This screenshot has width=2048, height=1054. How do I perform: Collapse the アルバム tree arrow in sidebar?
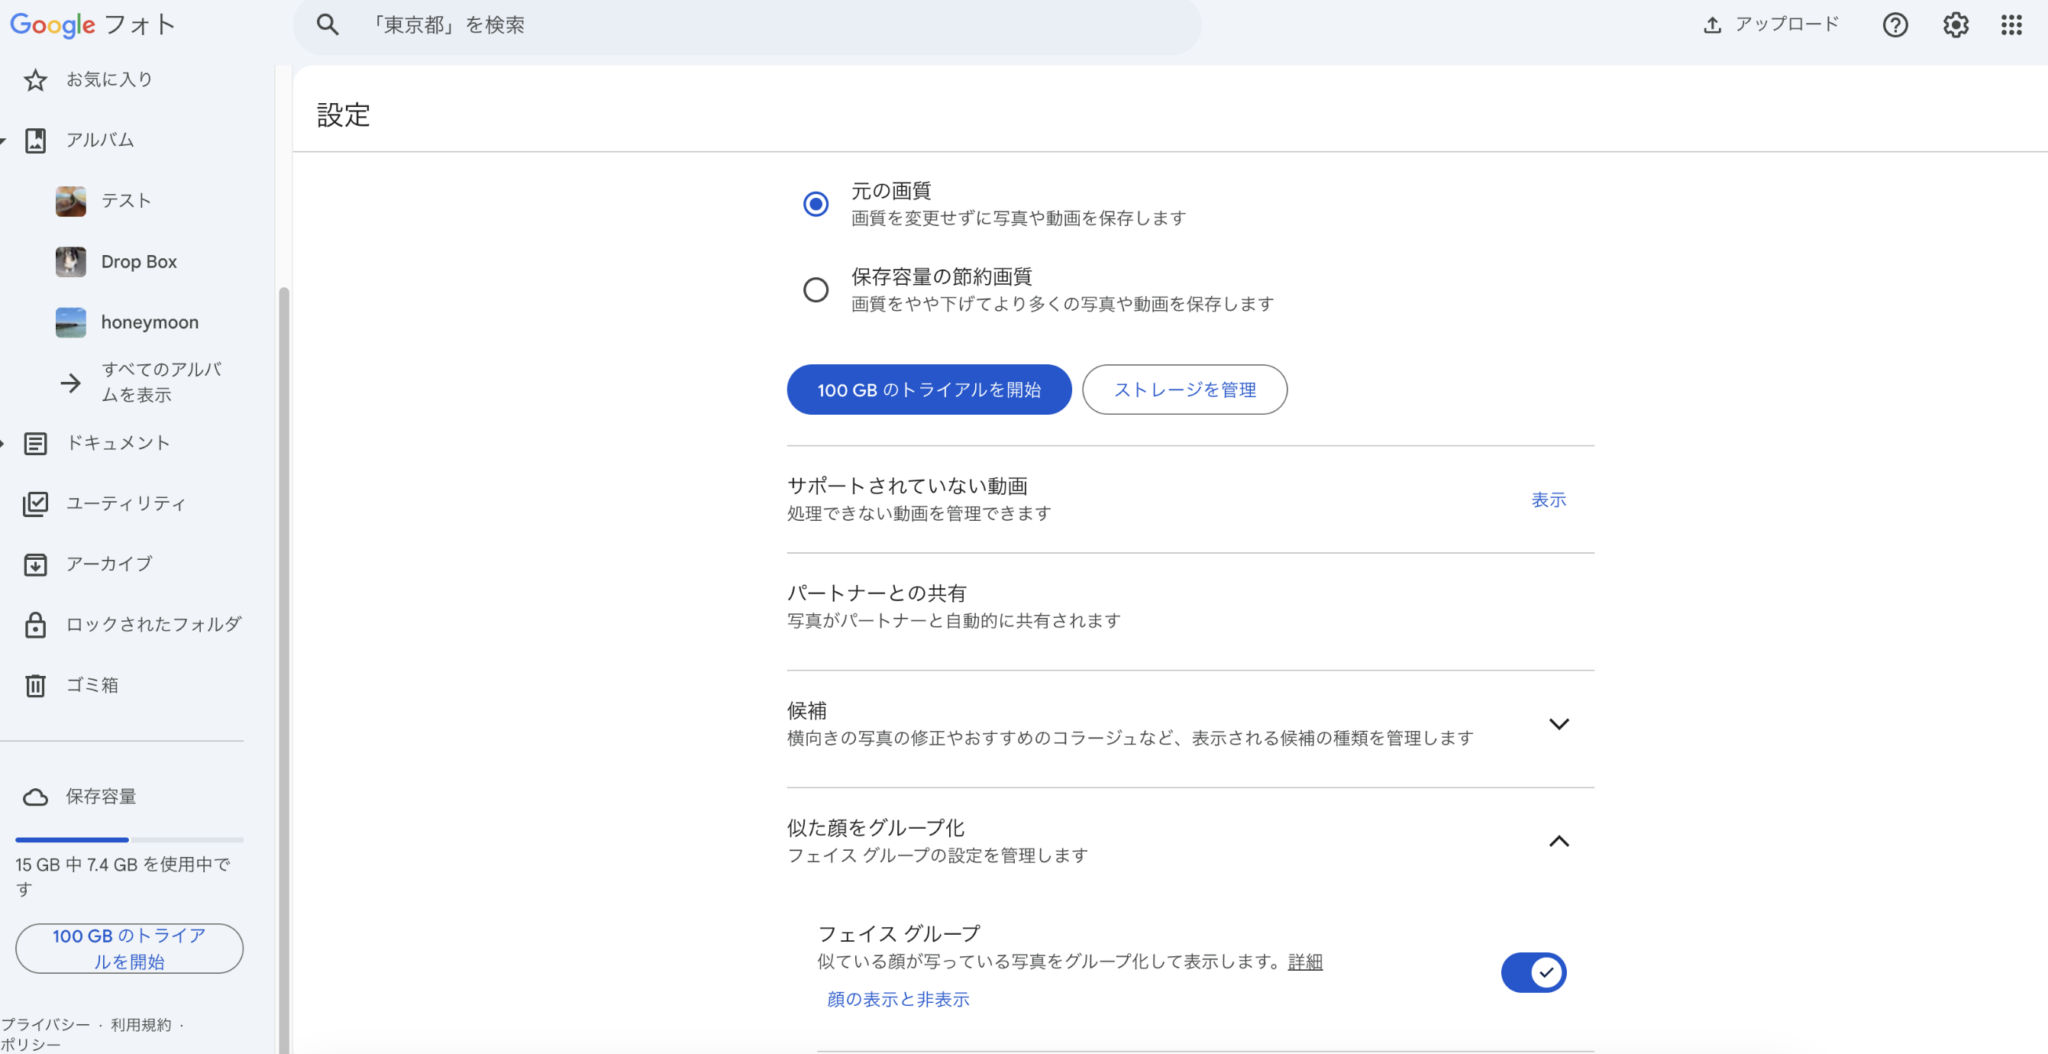[x=3, y=141]
